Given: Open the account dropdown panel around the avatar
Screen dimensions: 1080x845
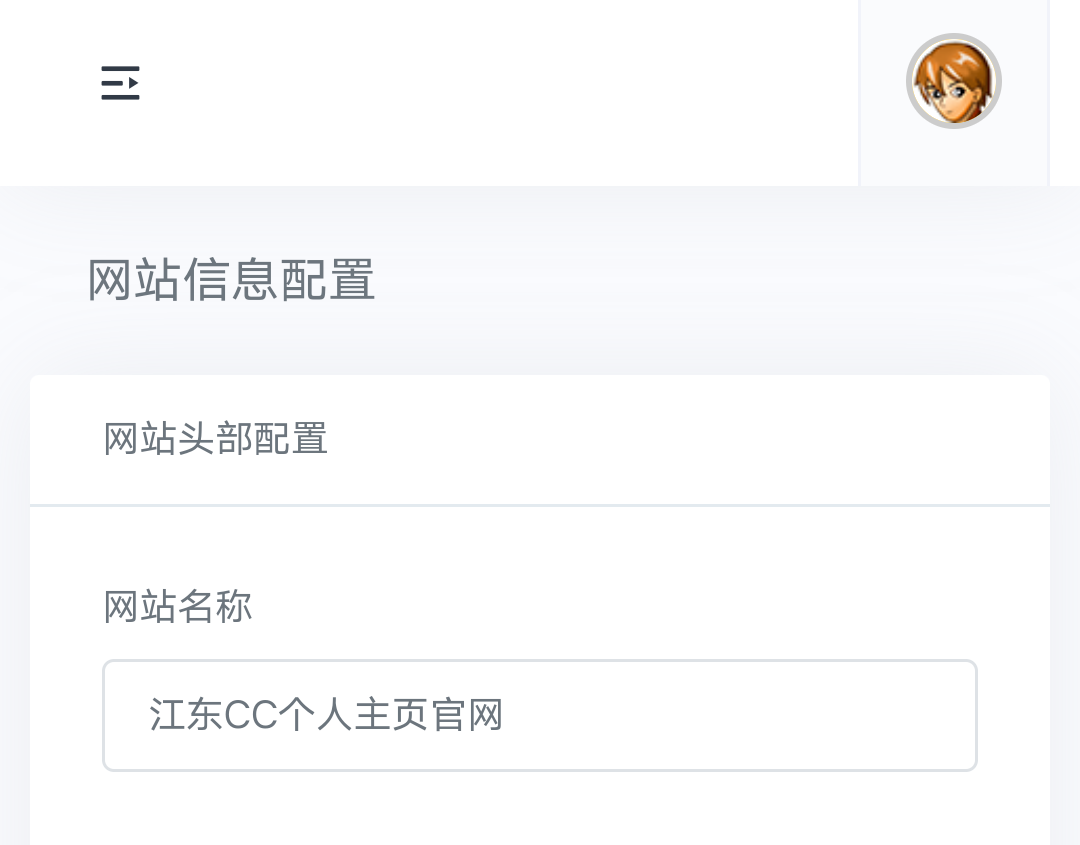Looking at the screenshot, I should (954, 92).
